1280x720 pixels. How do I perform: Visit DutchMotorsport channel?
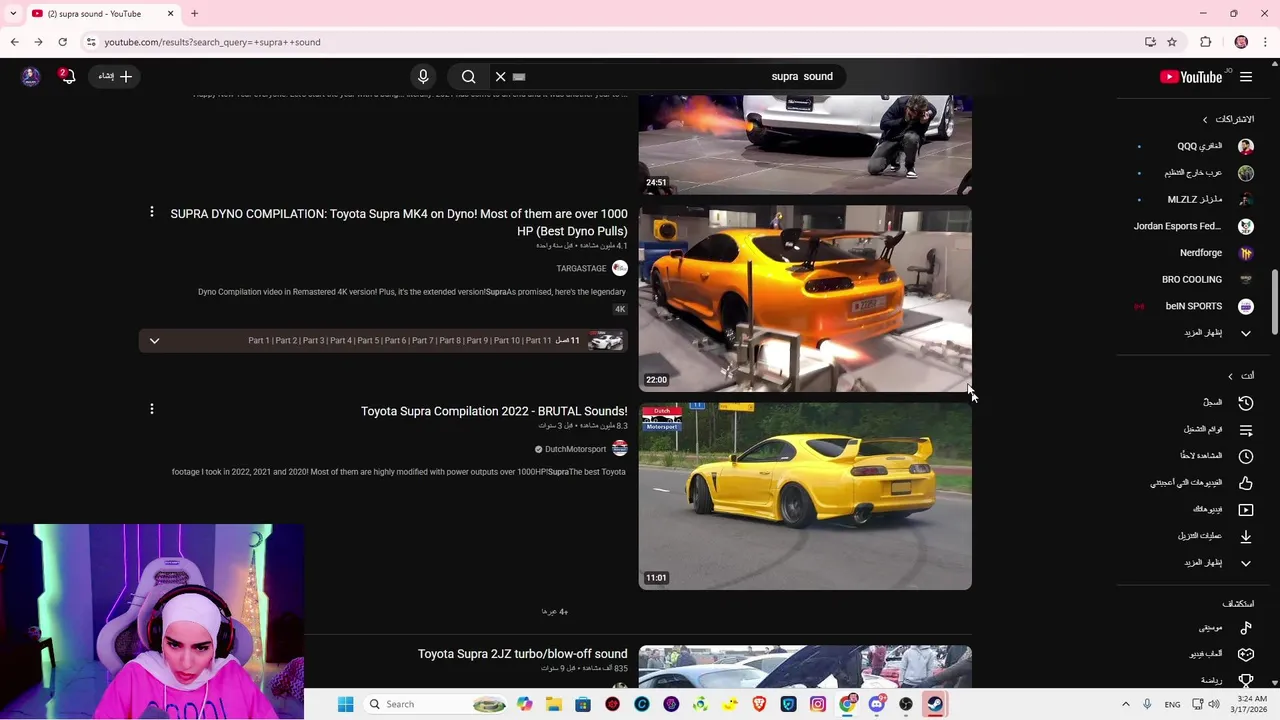pos(575,450)
